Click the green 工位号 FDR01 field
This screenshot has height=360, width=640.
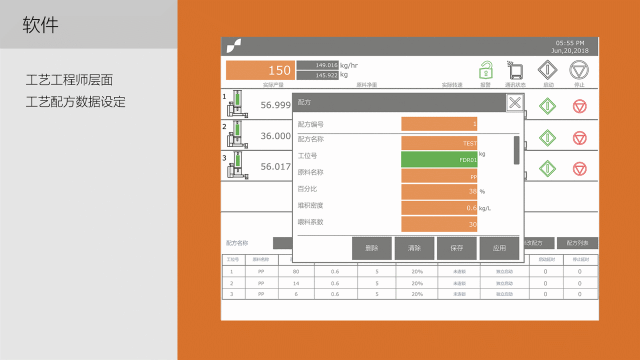[x=439, y=159]
